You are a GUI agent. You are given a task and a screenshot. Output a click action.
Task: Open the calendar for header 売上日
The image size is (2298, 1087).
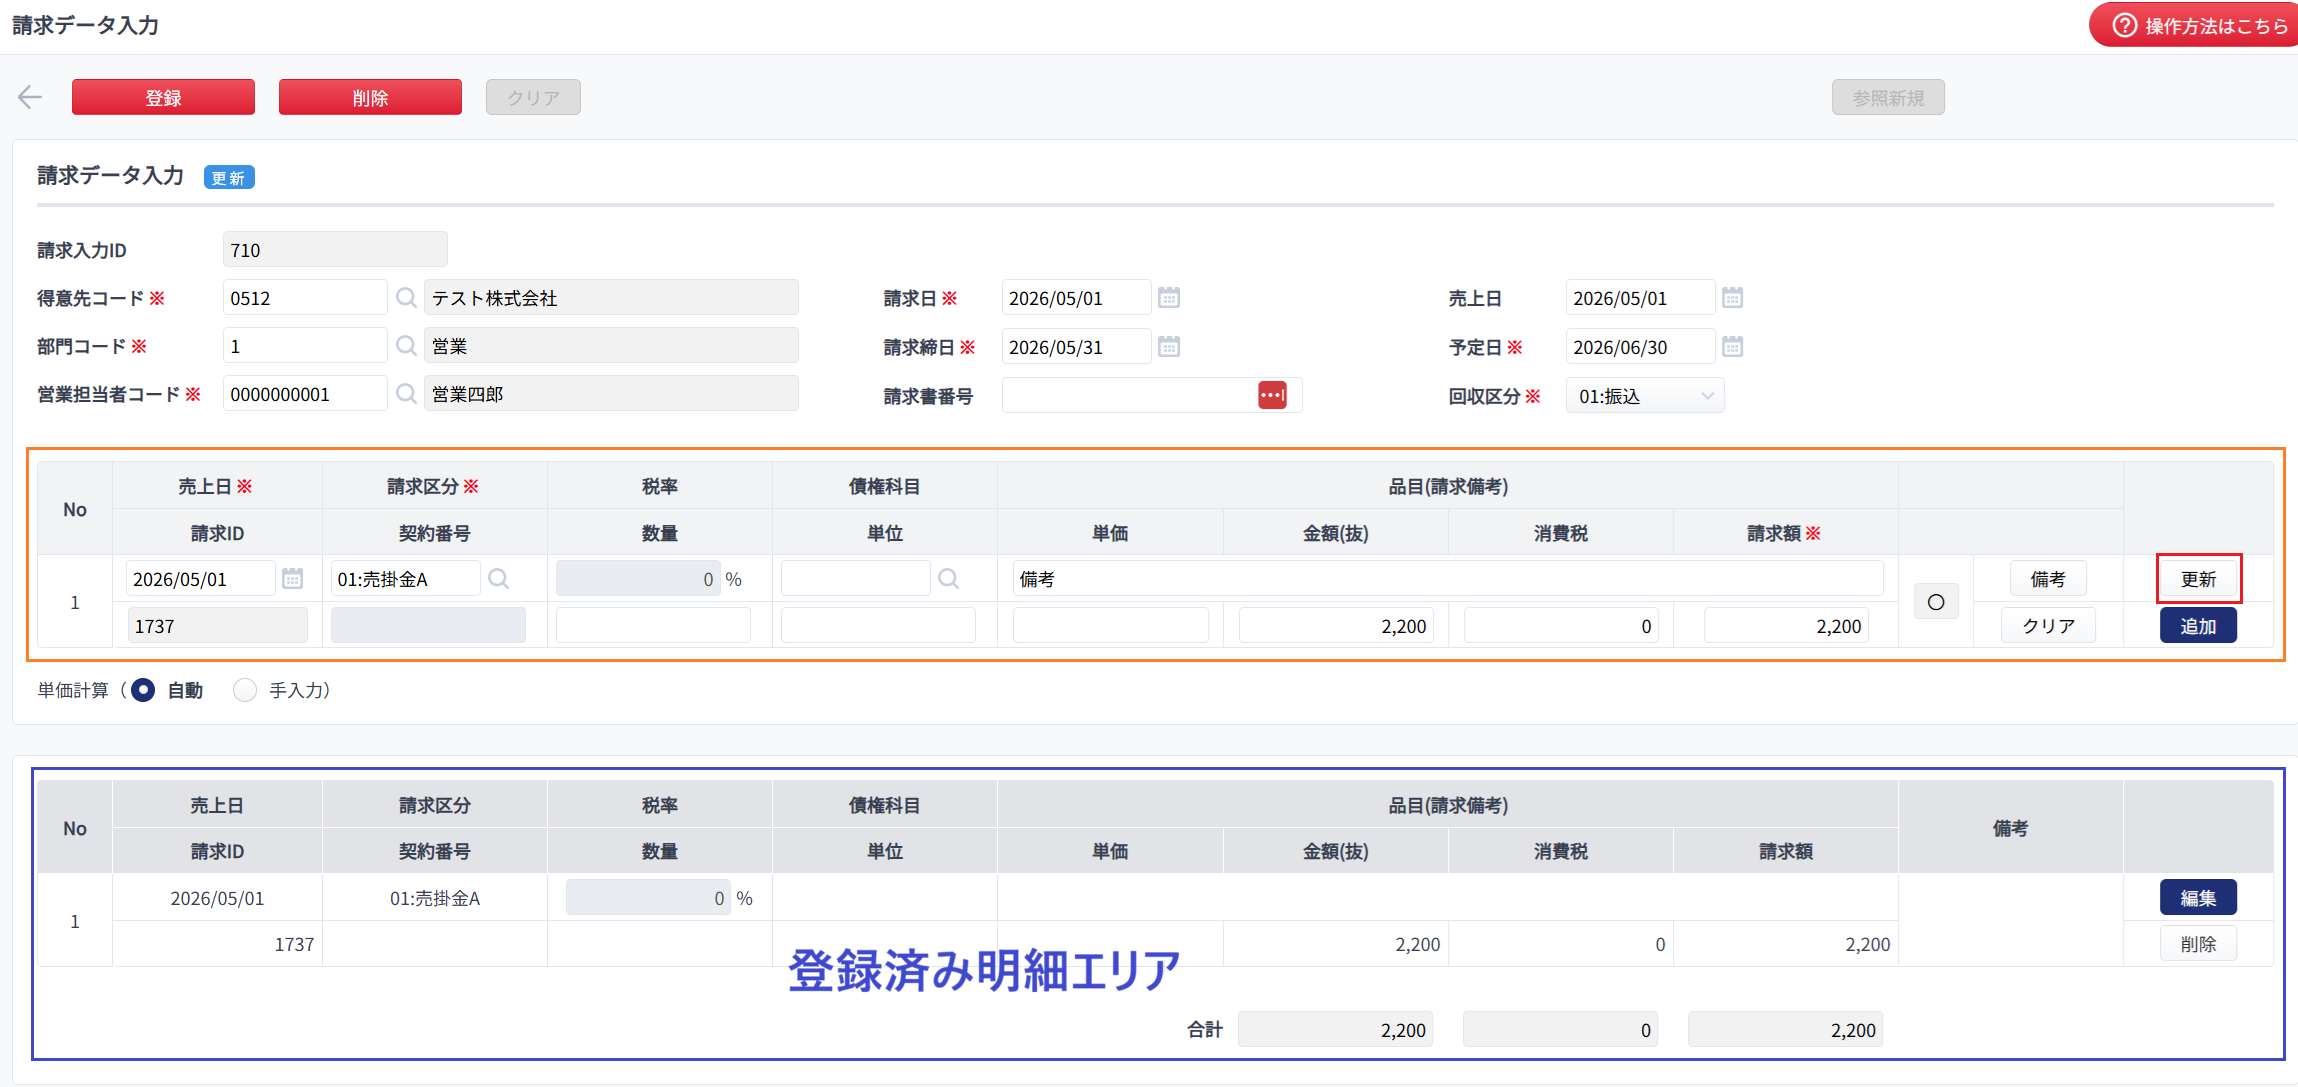pos(1733,298)
